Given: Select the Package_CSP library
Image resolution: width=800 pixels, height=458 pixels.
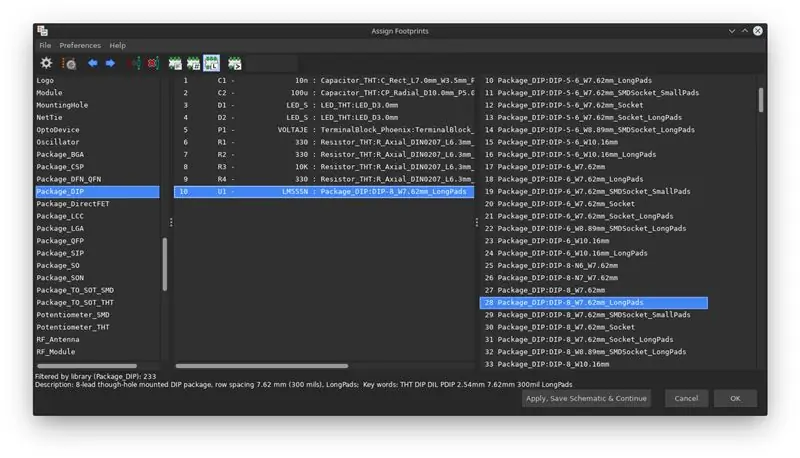Looking at the screenshot, I should 97,167.
